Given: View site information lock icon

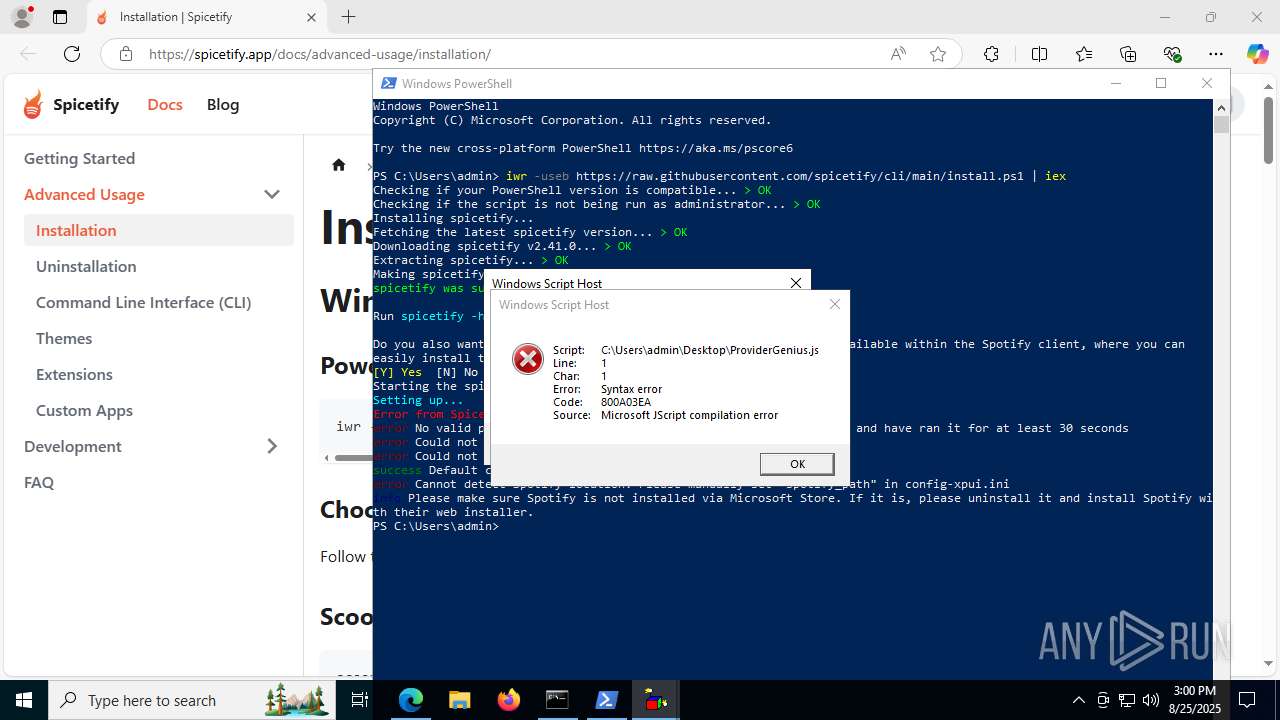Looking at the screenshot, I should tap(126, 54).
